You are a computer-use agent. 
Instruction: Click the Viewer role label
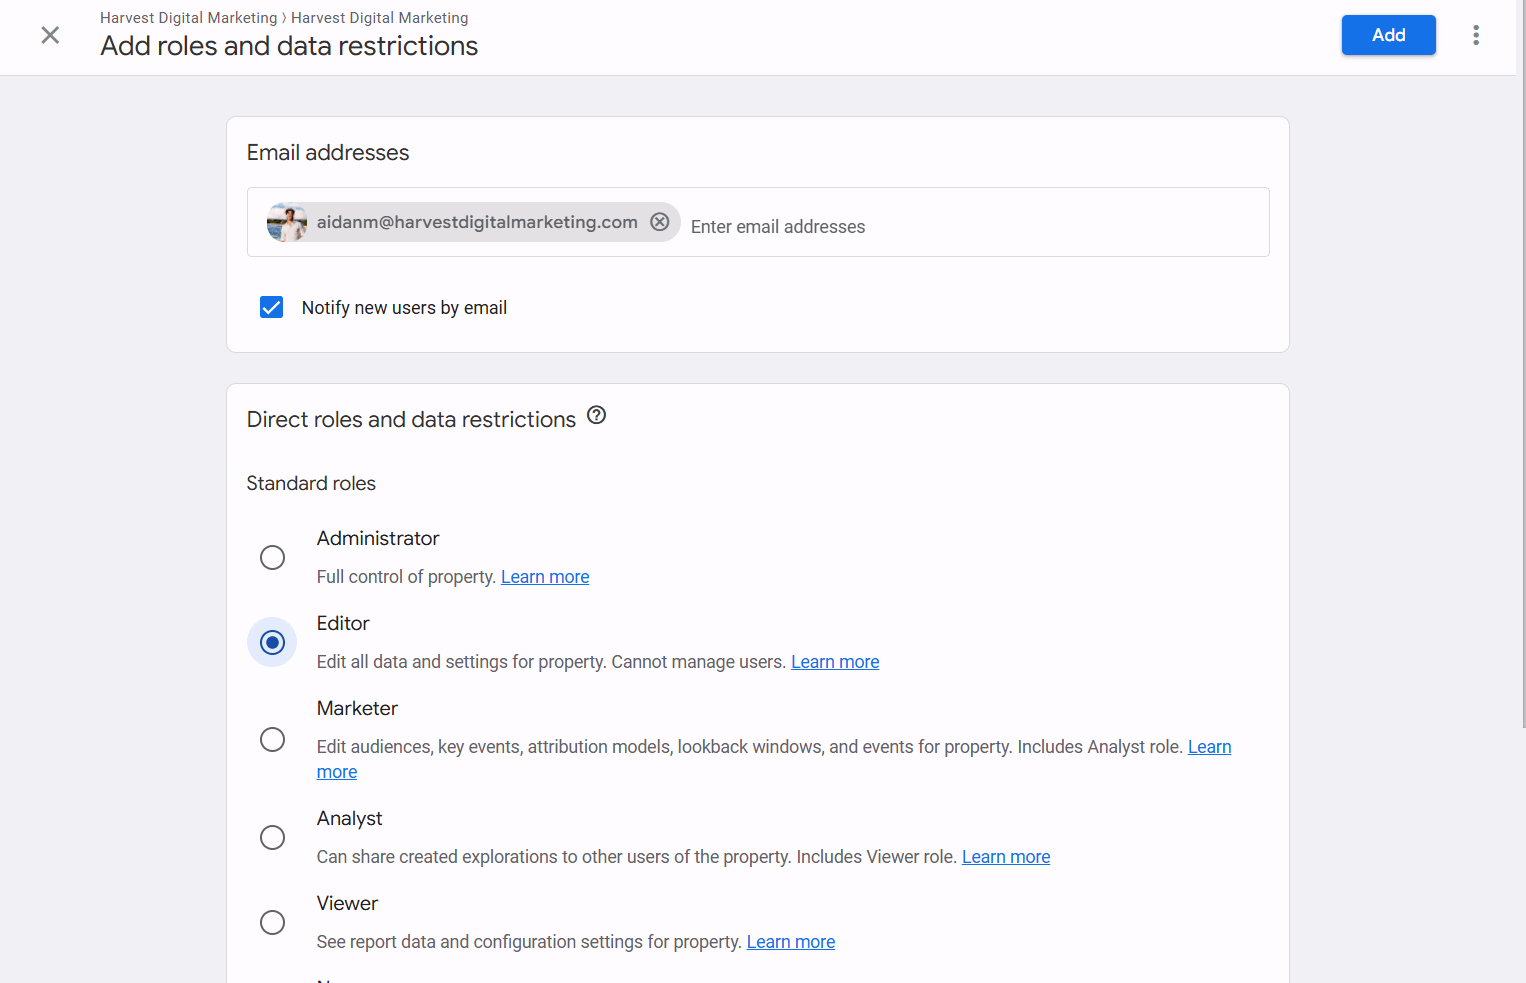click(x=347, y=903)
